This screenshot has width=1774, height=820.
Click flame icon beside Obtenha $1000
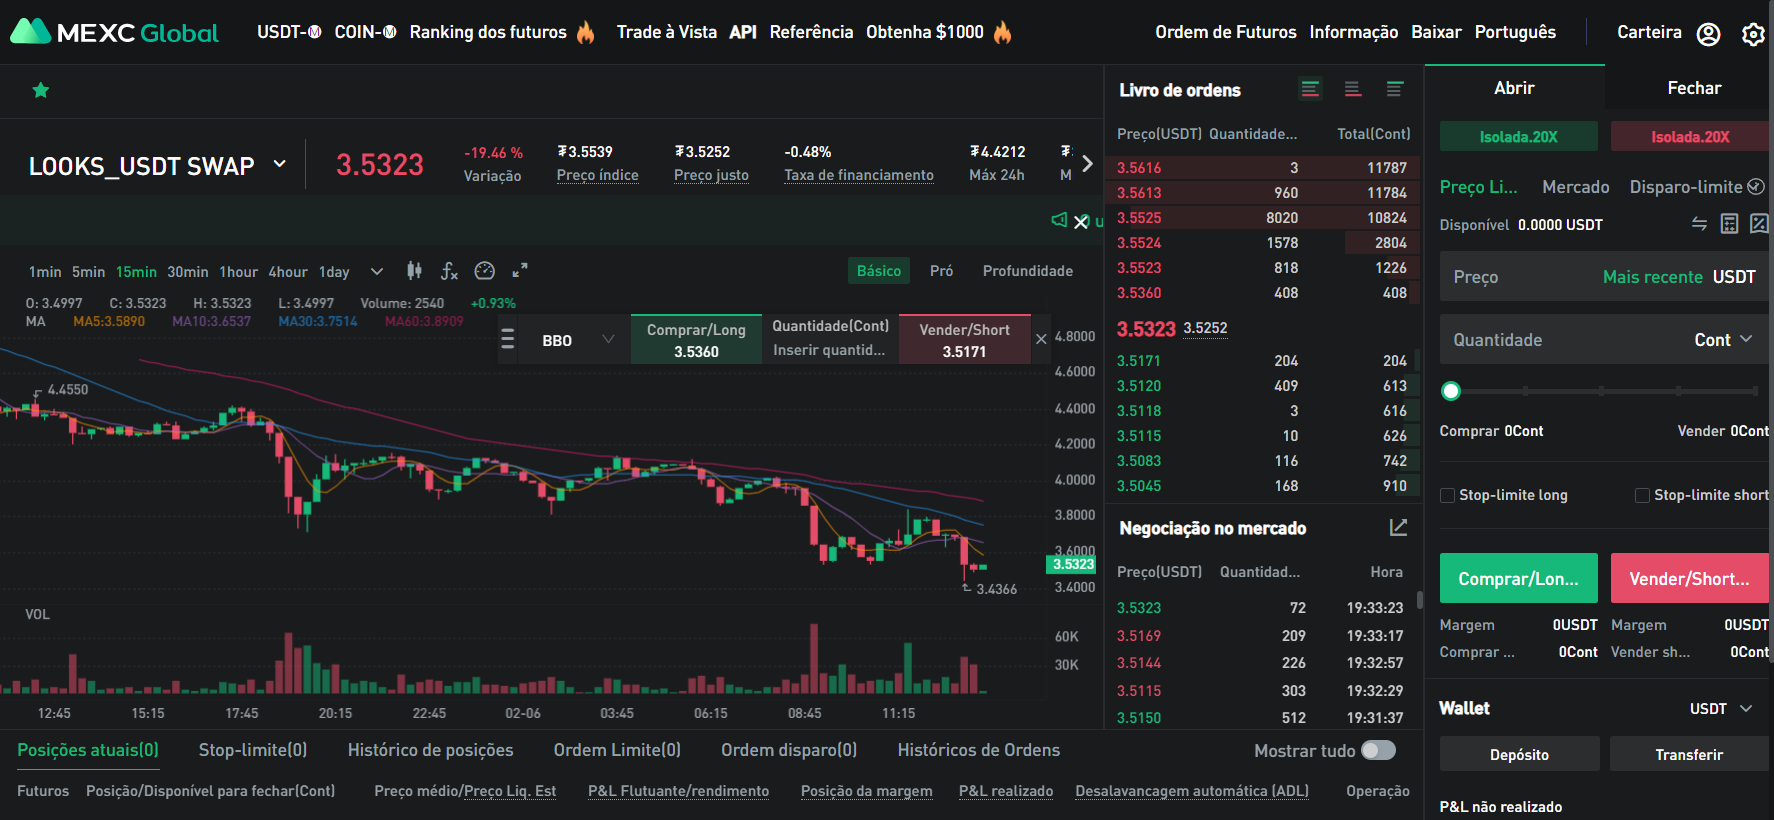pos(1003,33)
